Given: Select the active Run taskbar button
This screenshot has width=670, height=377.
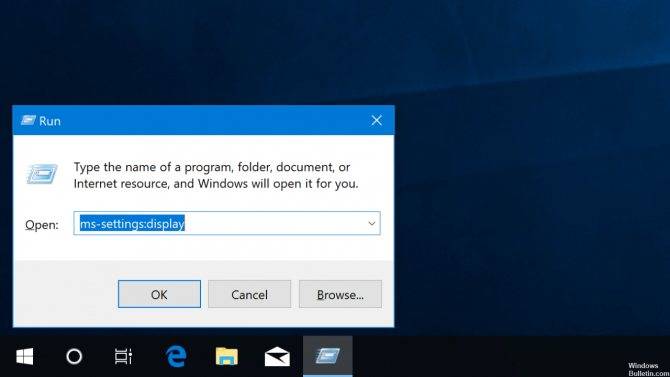Looking at the screenshot, I should point(328,356).
